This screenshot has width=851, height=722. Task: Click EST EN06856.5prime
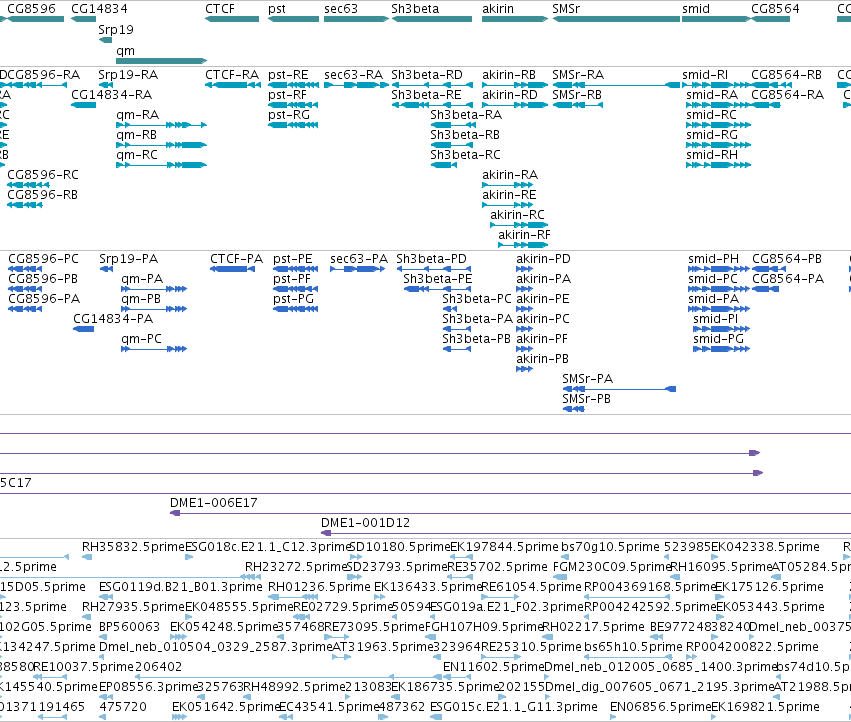pyautogui.click(x=613, y=718)
